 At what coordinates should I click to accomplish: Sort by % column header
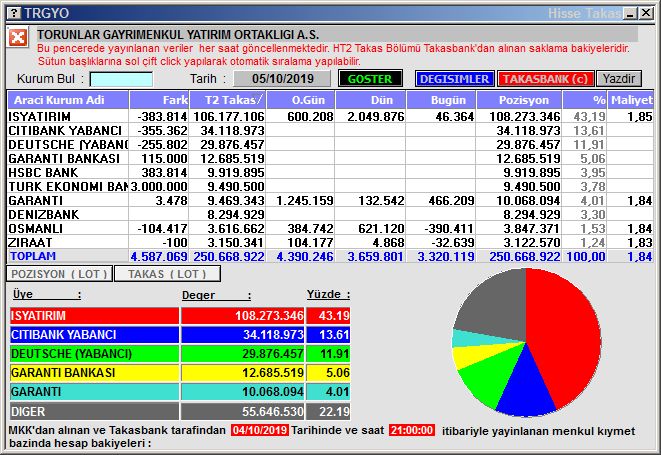click(585, 100)
